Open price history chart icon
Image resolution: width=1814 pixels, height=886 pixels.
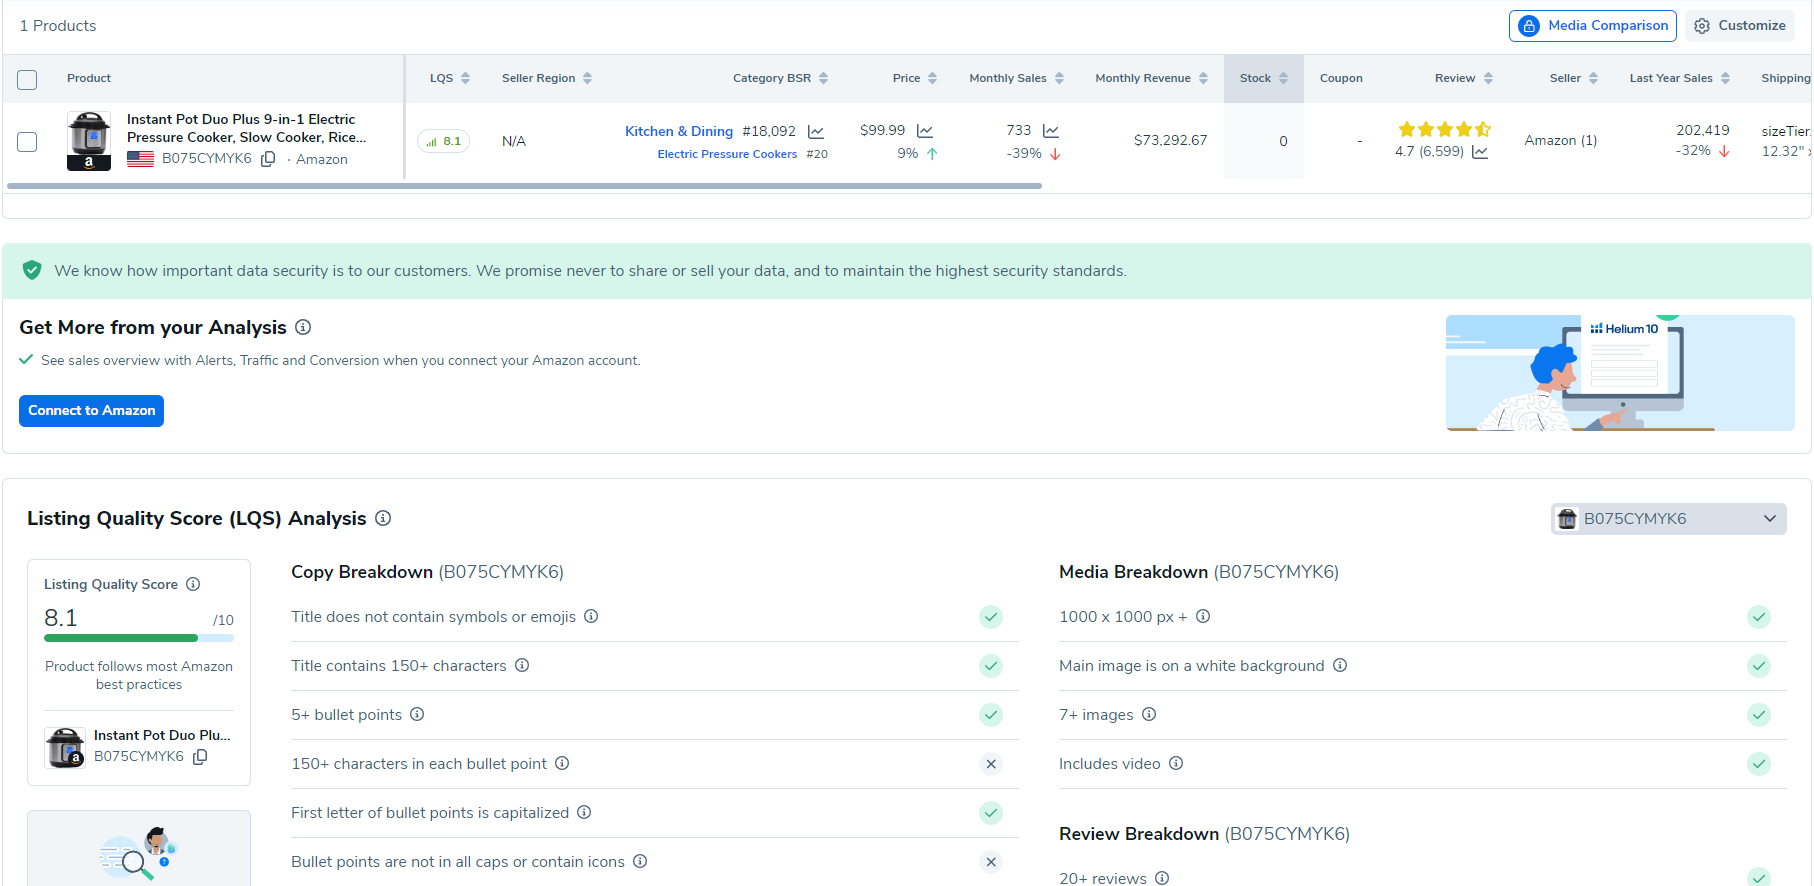[925, 131]
